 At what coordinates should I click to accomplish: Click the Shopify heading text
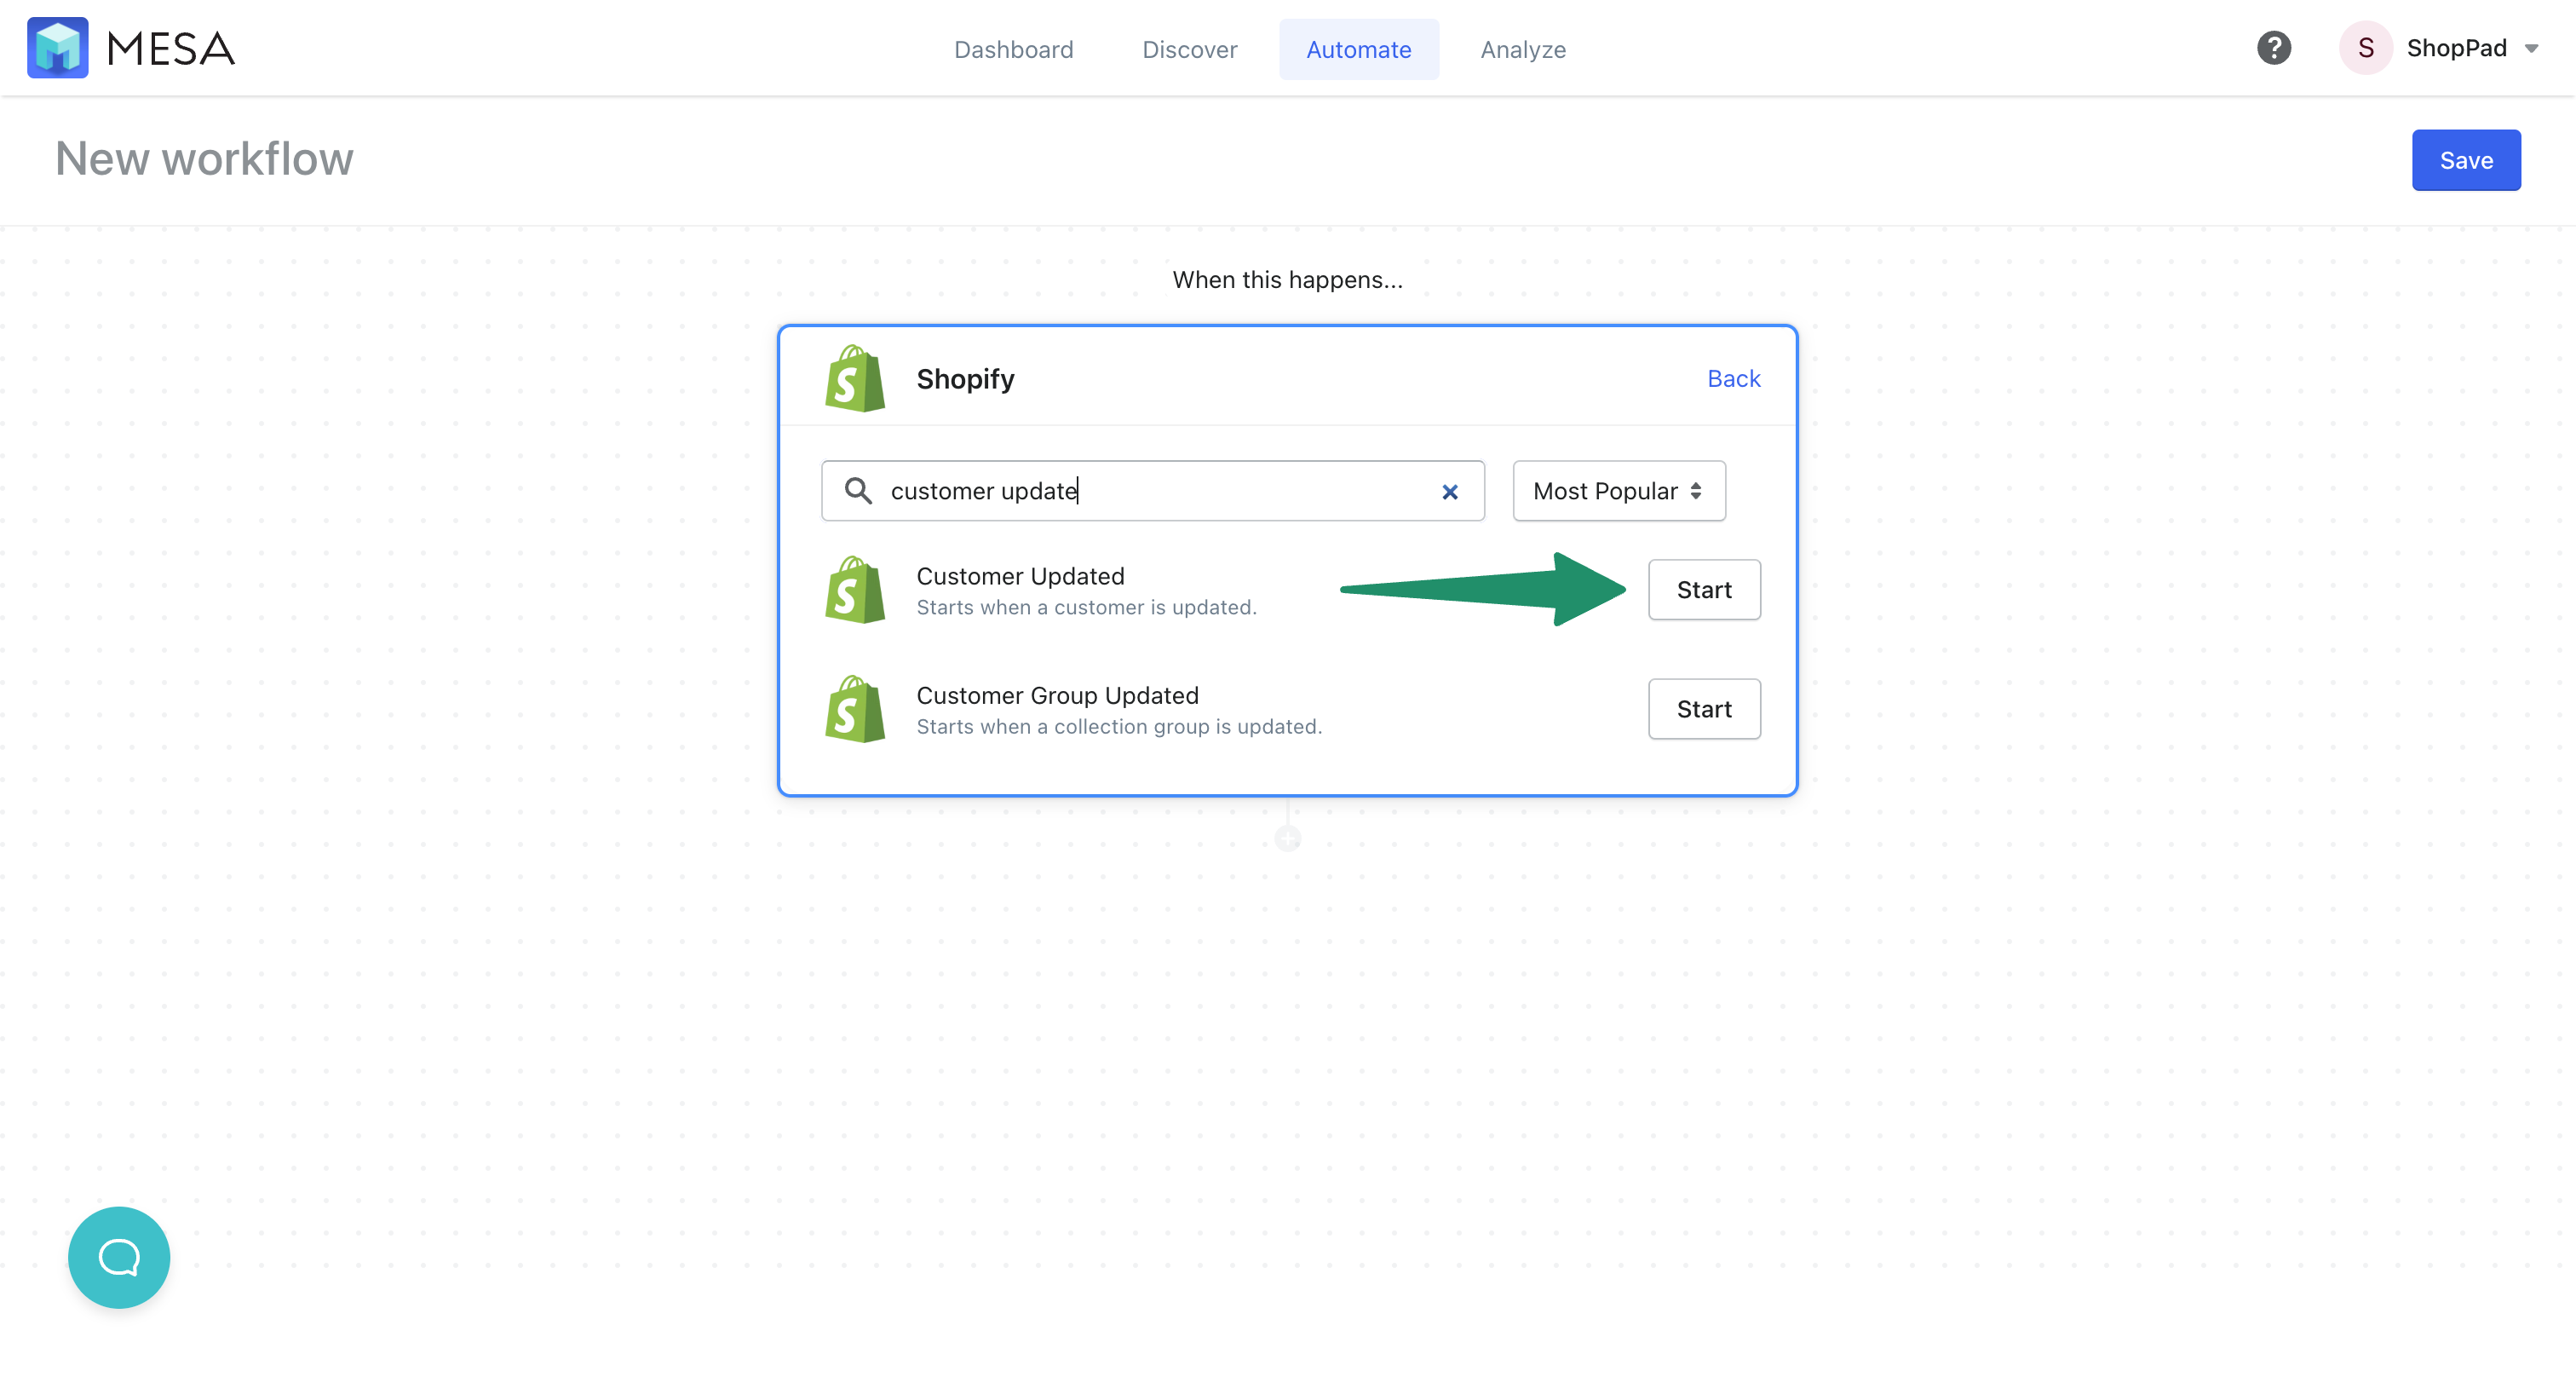click(965, 379)
